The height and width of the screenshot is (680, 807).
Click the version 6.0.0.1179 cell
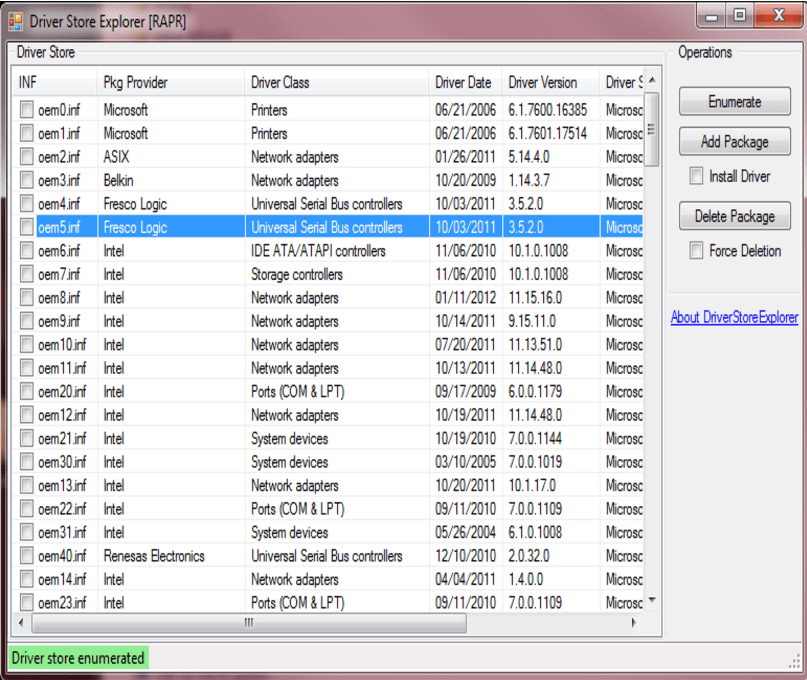pyautogui.click(x=535, y=391)
